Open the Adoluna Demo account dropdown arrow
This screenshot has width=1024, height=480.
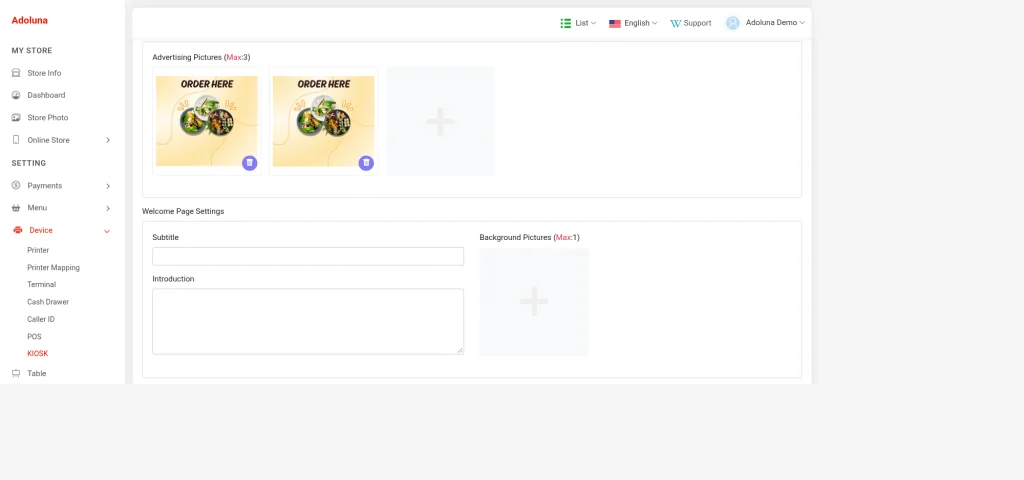(x=802, y=23)
